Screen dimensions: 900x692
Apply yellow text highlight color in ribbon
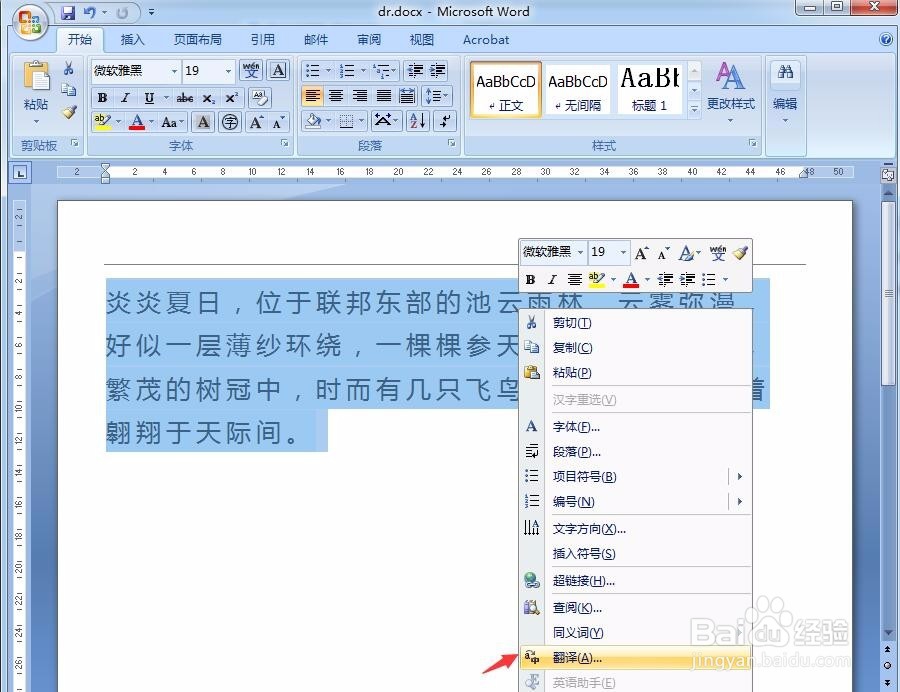[x=102, y=122]
